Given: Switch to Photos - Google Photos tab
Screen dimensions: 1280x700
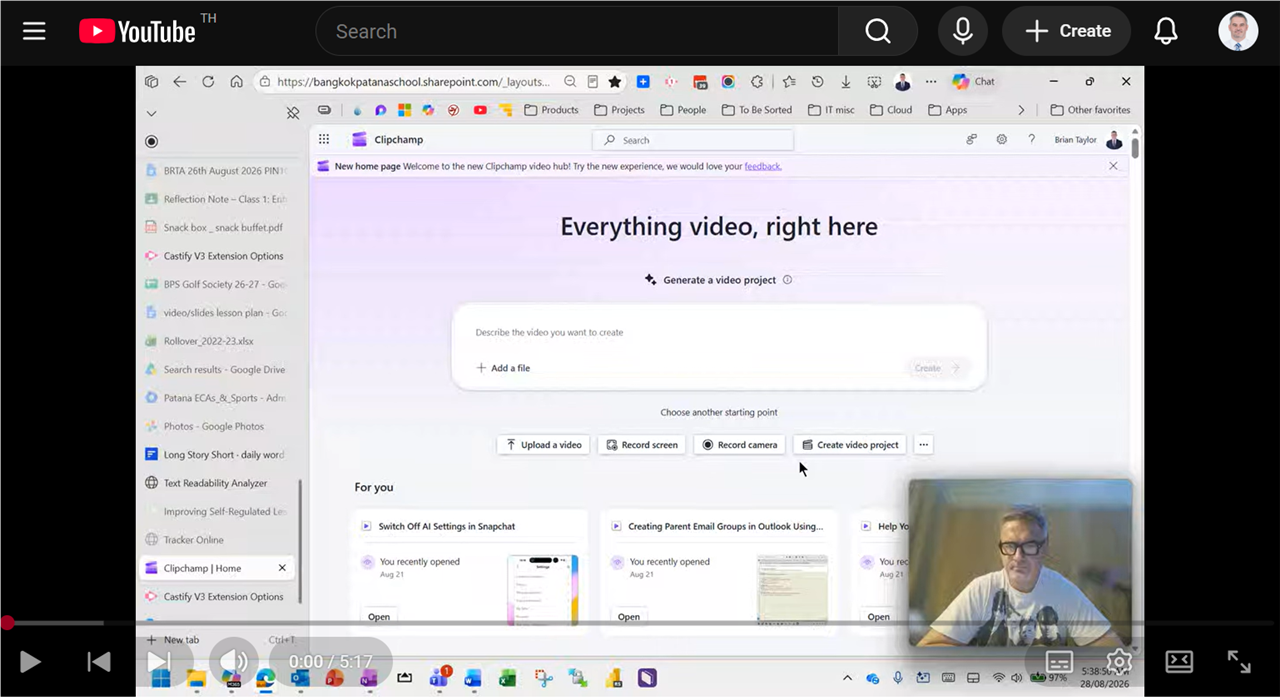Looking at the screenshot, I should pos(218,426).
